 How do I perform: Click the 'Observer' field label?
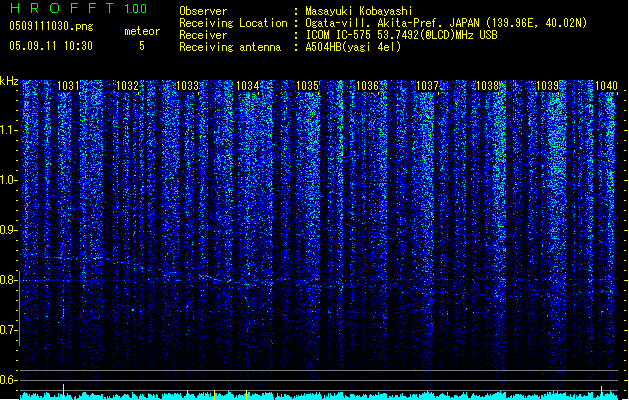pyautogui.click(x=203, y=11)
